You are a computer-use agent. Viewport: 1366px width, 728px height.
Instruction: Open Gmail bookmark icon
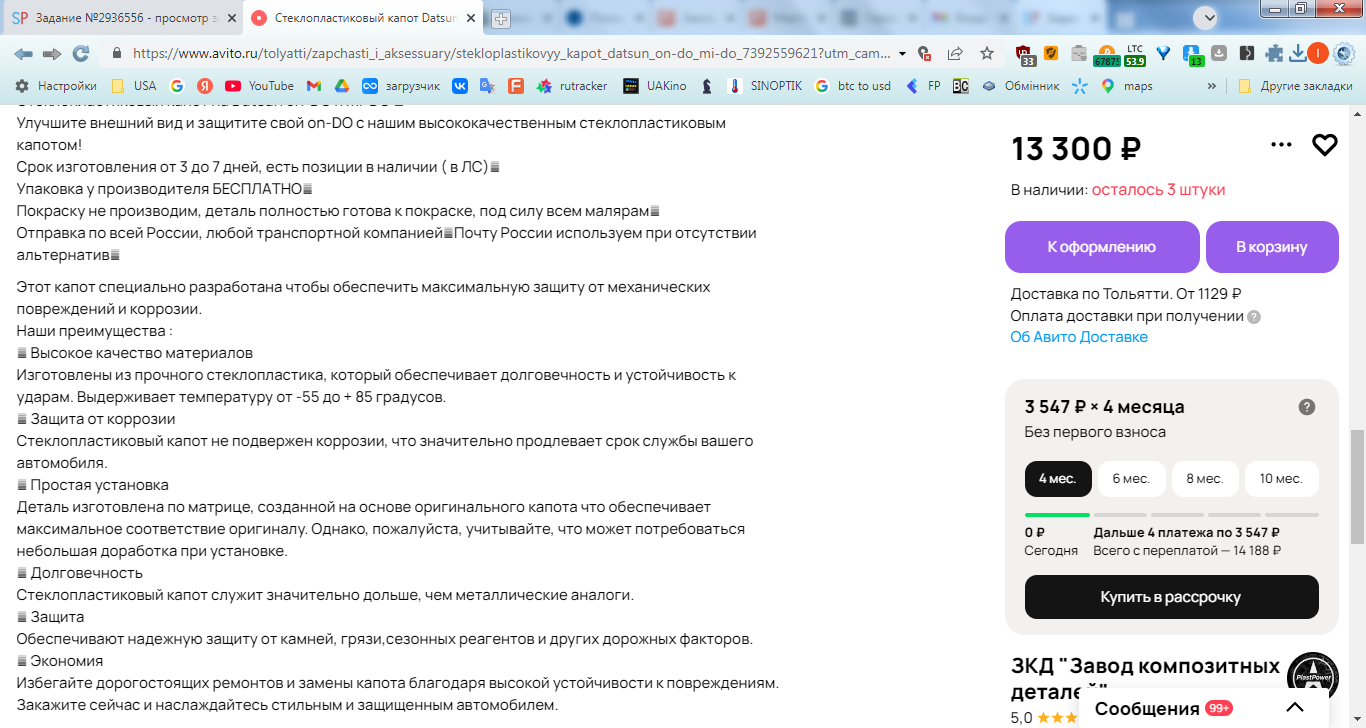coord(314,86)
